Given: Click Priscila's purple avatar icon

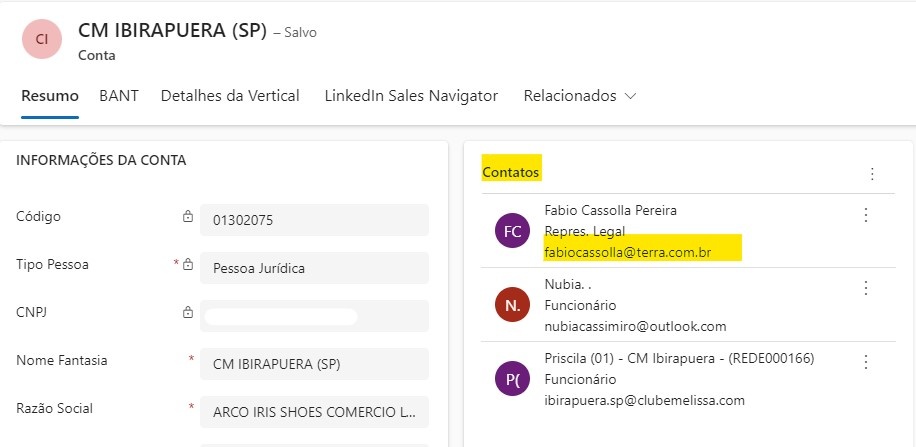Looking at the screenshot, I should (x=512, y=376).
